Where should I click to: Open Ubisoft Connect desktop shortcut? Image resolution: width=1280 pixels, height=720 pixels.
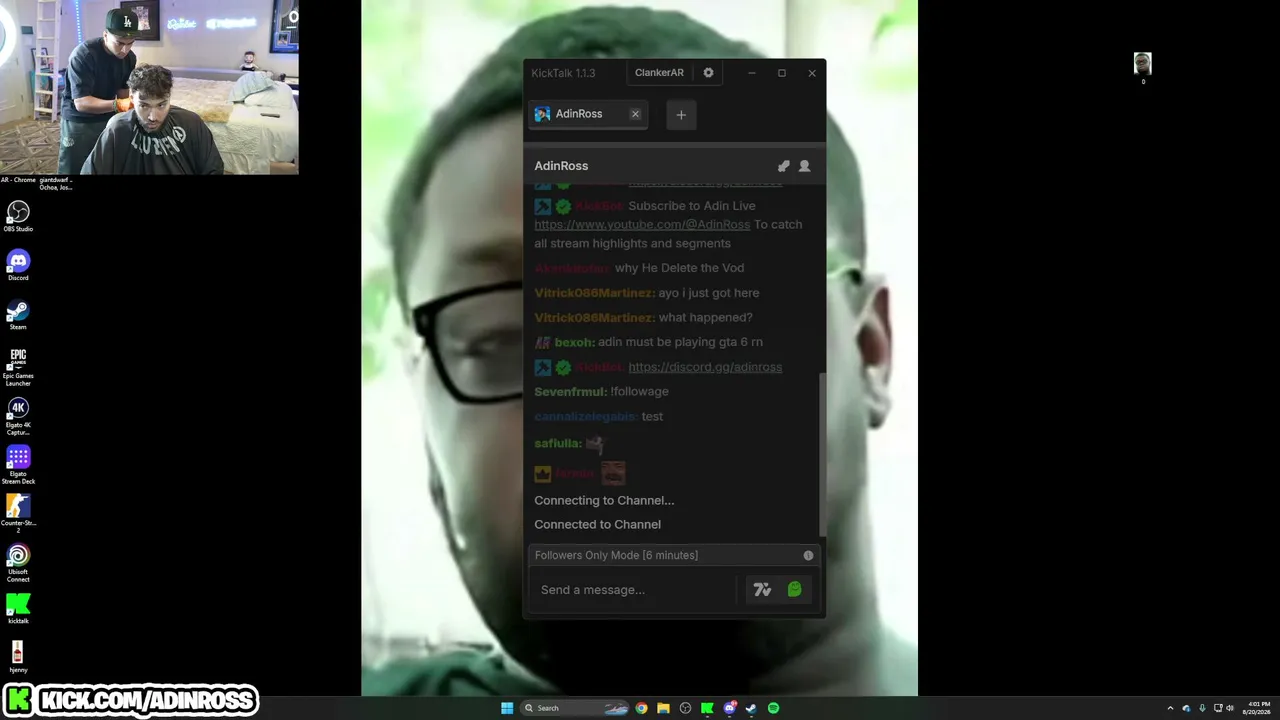click(18, 563)
